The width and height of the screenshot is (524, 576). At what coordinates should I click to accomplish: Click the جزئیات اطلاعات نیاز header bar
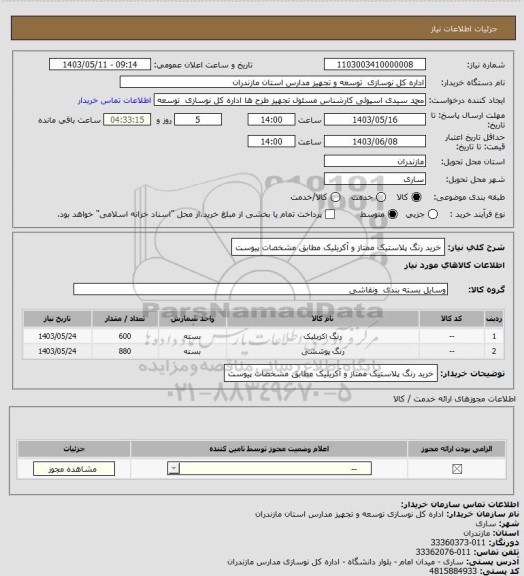(x=263, y=28)
